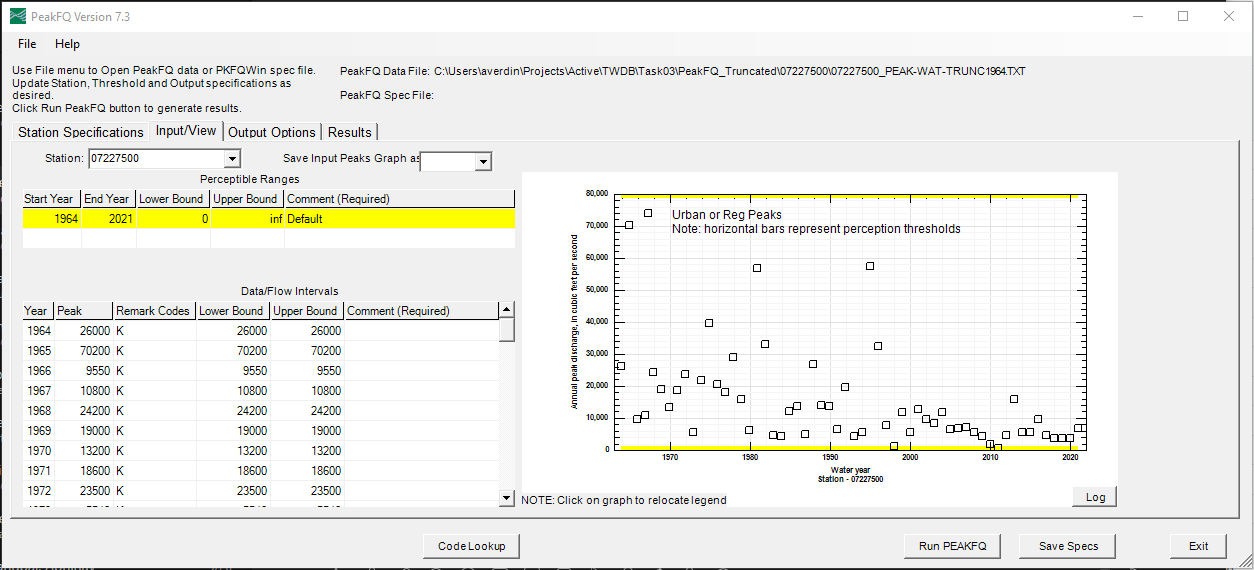Select the Input/View tab
Viewport: 1254px width, 570px height.
pyautogui.click(x=186, y=131)
